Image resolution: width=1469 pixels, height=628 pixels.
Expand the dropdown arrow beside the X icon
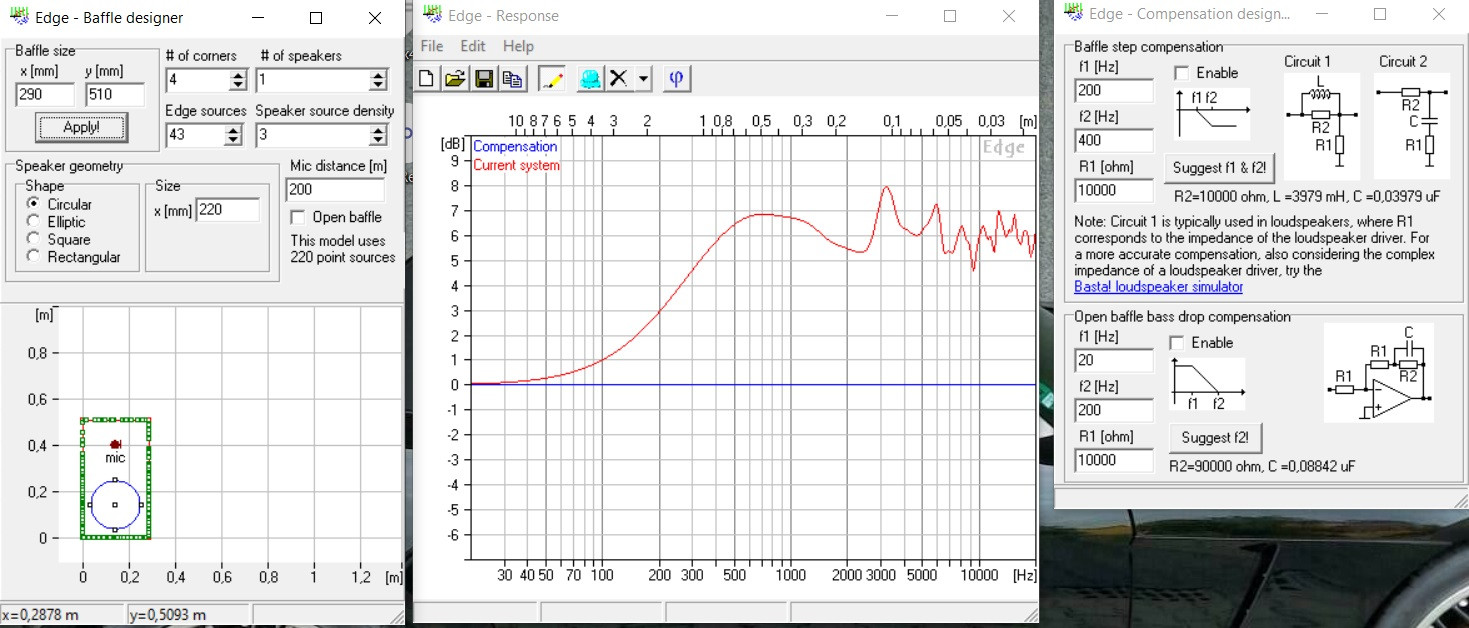643,79
